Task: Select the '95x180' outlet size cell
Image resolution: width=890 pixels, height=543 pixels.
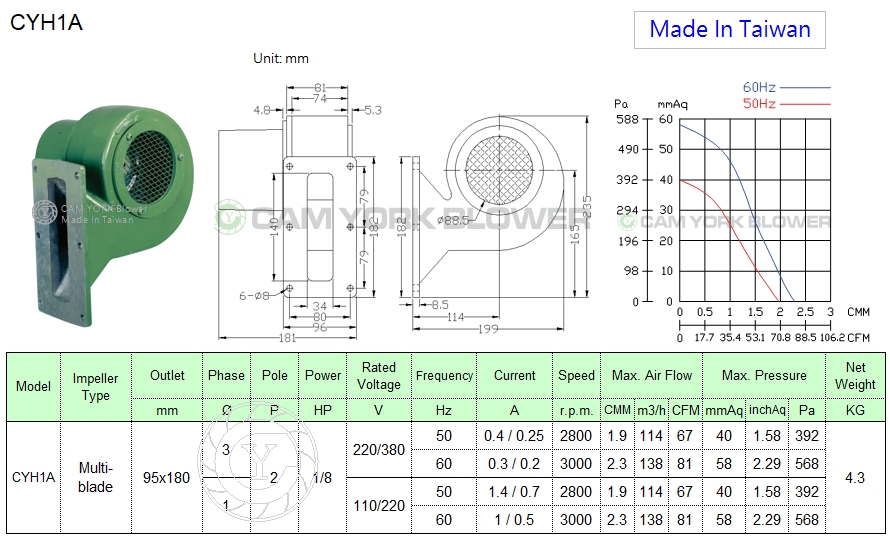Action: 166,478
